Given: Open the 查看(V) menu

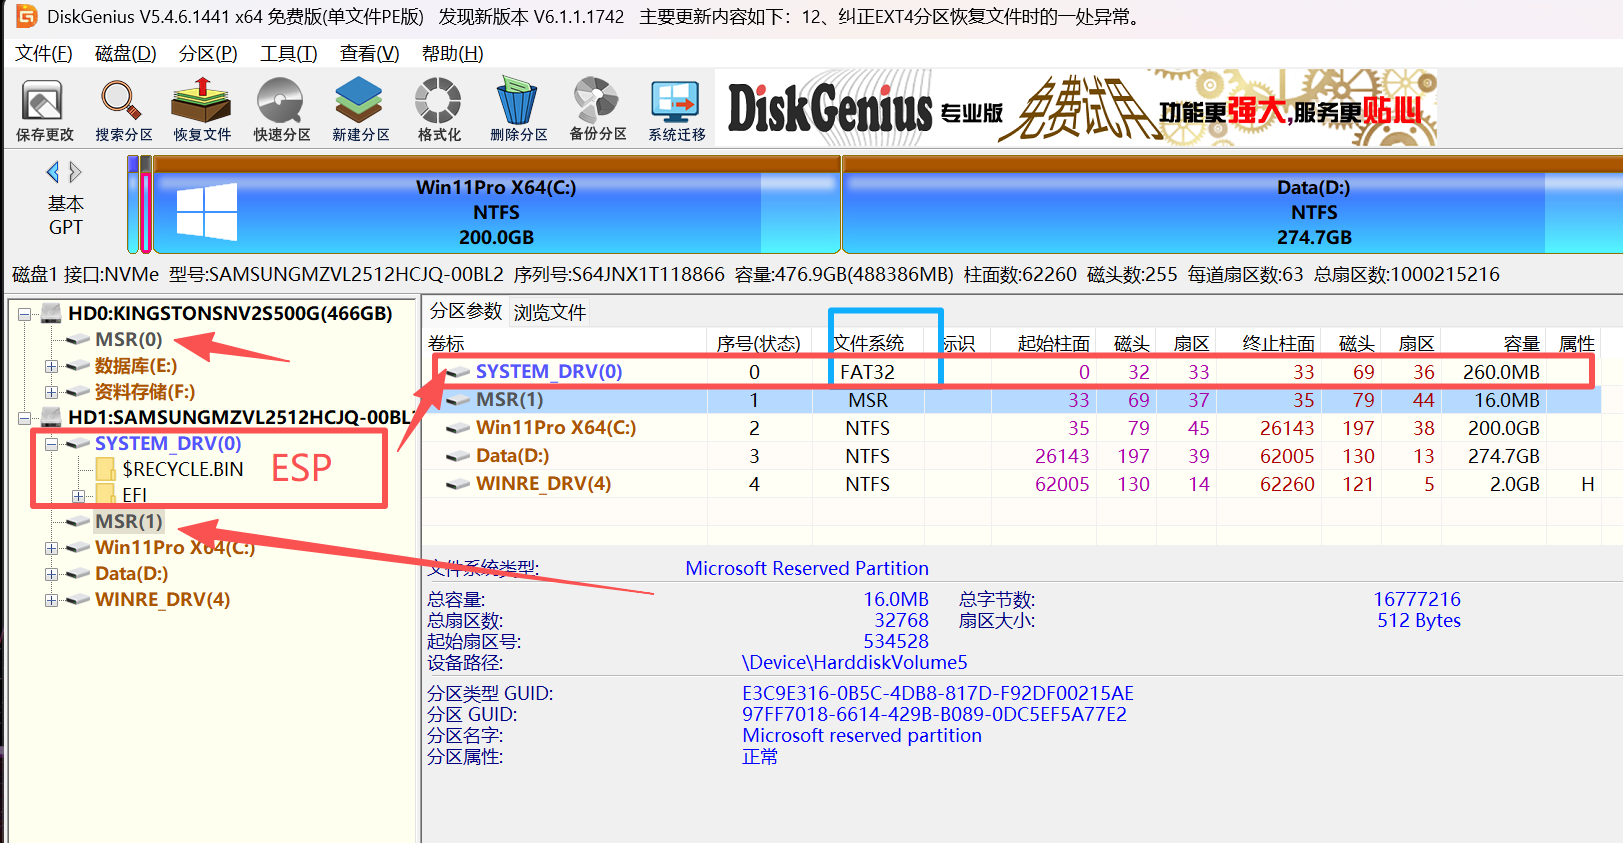Looking at the screenshot, I should click(369, 53).
